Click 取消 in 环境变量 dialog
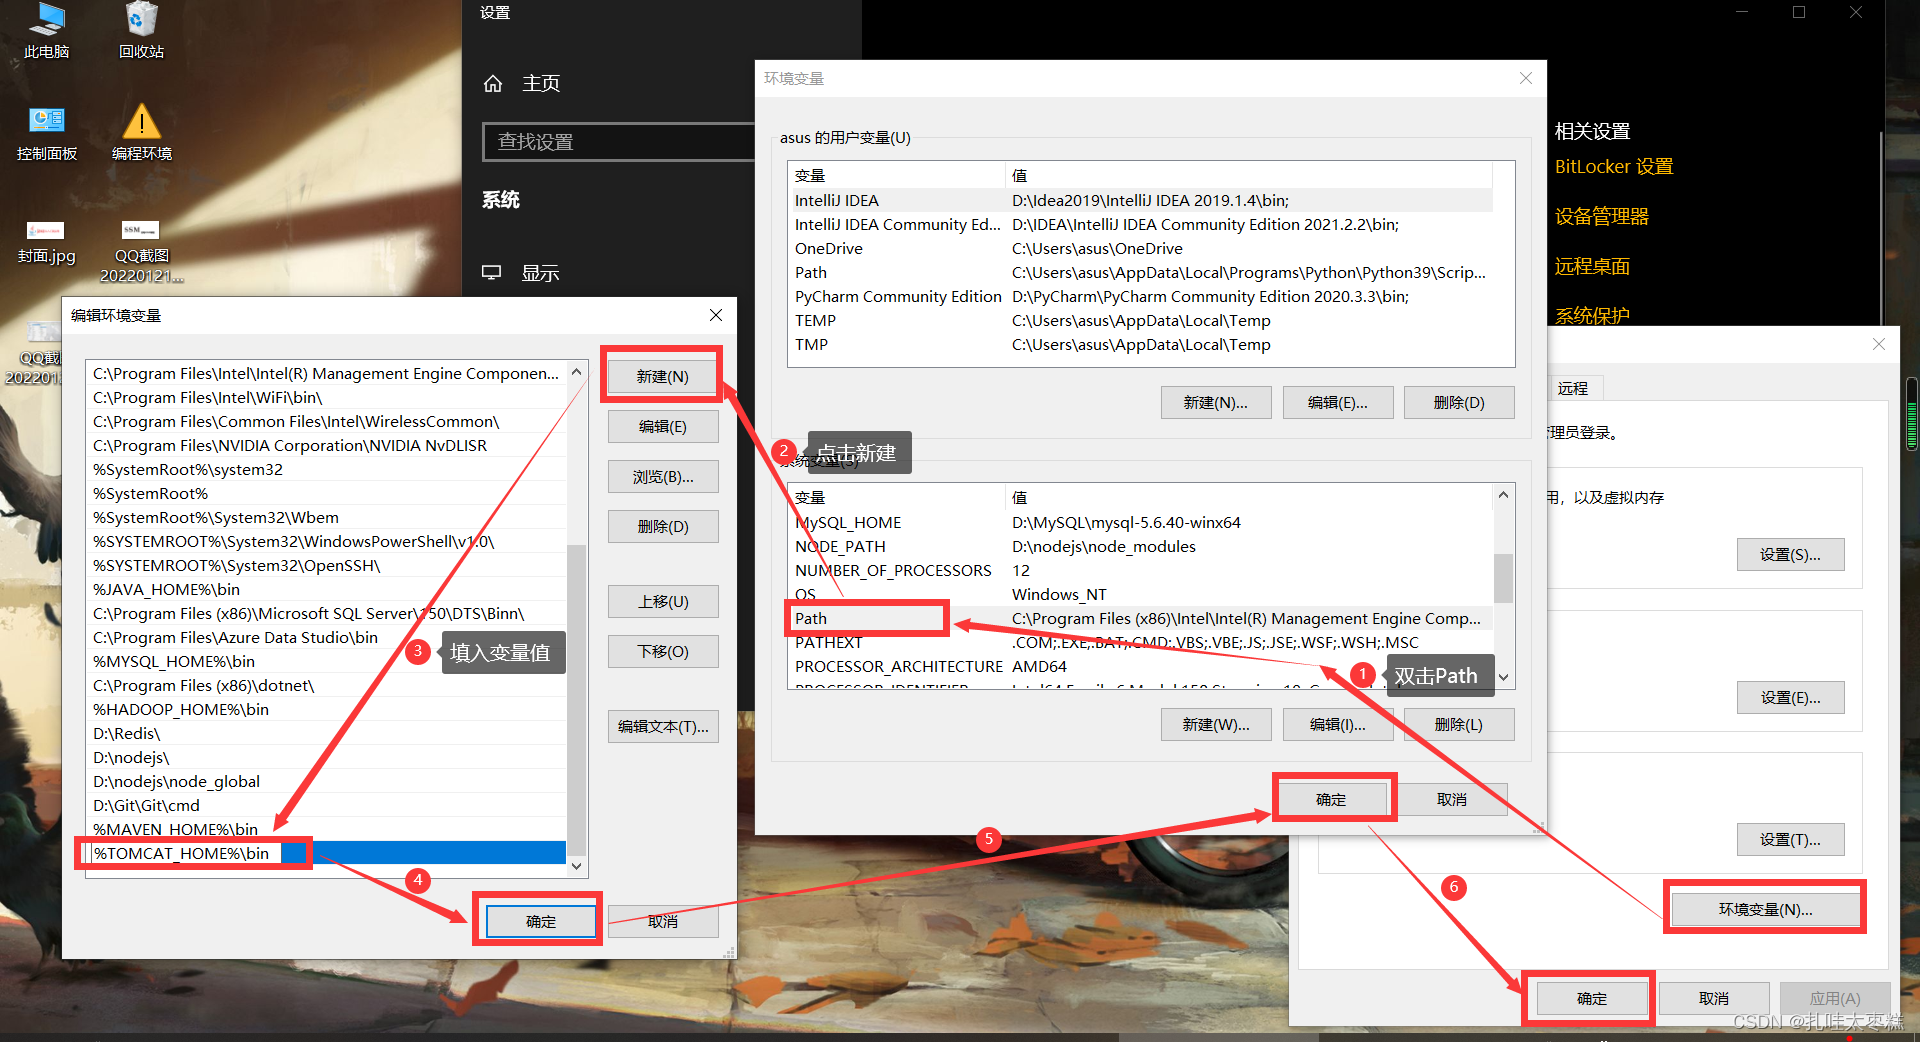 click(1452, 800)
